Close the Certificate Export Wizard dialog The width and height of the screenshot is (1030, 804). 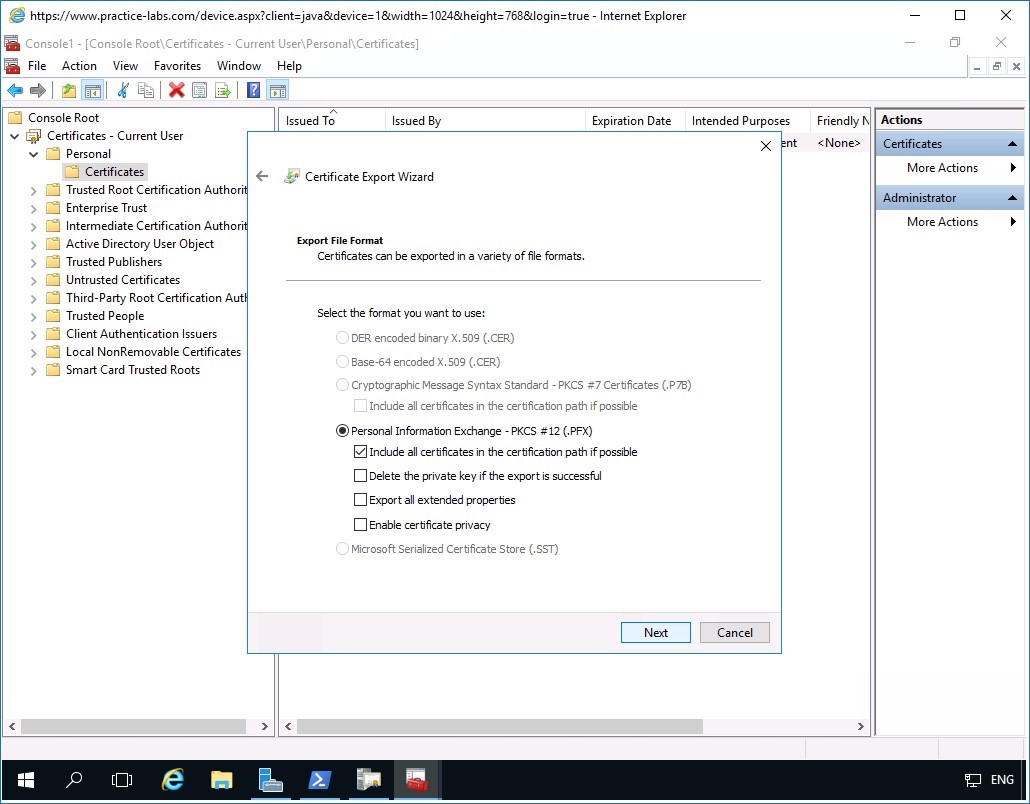[x=765, y=146]
